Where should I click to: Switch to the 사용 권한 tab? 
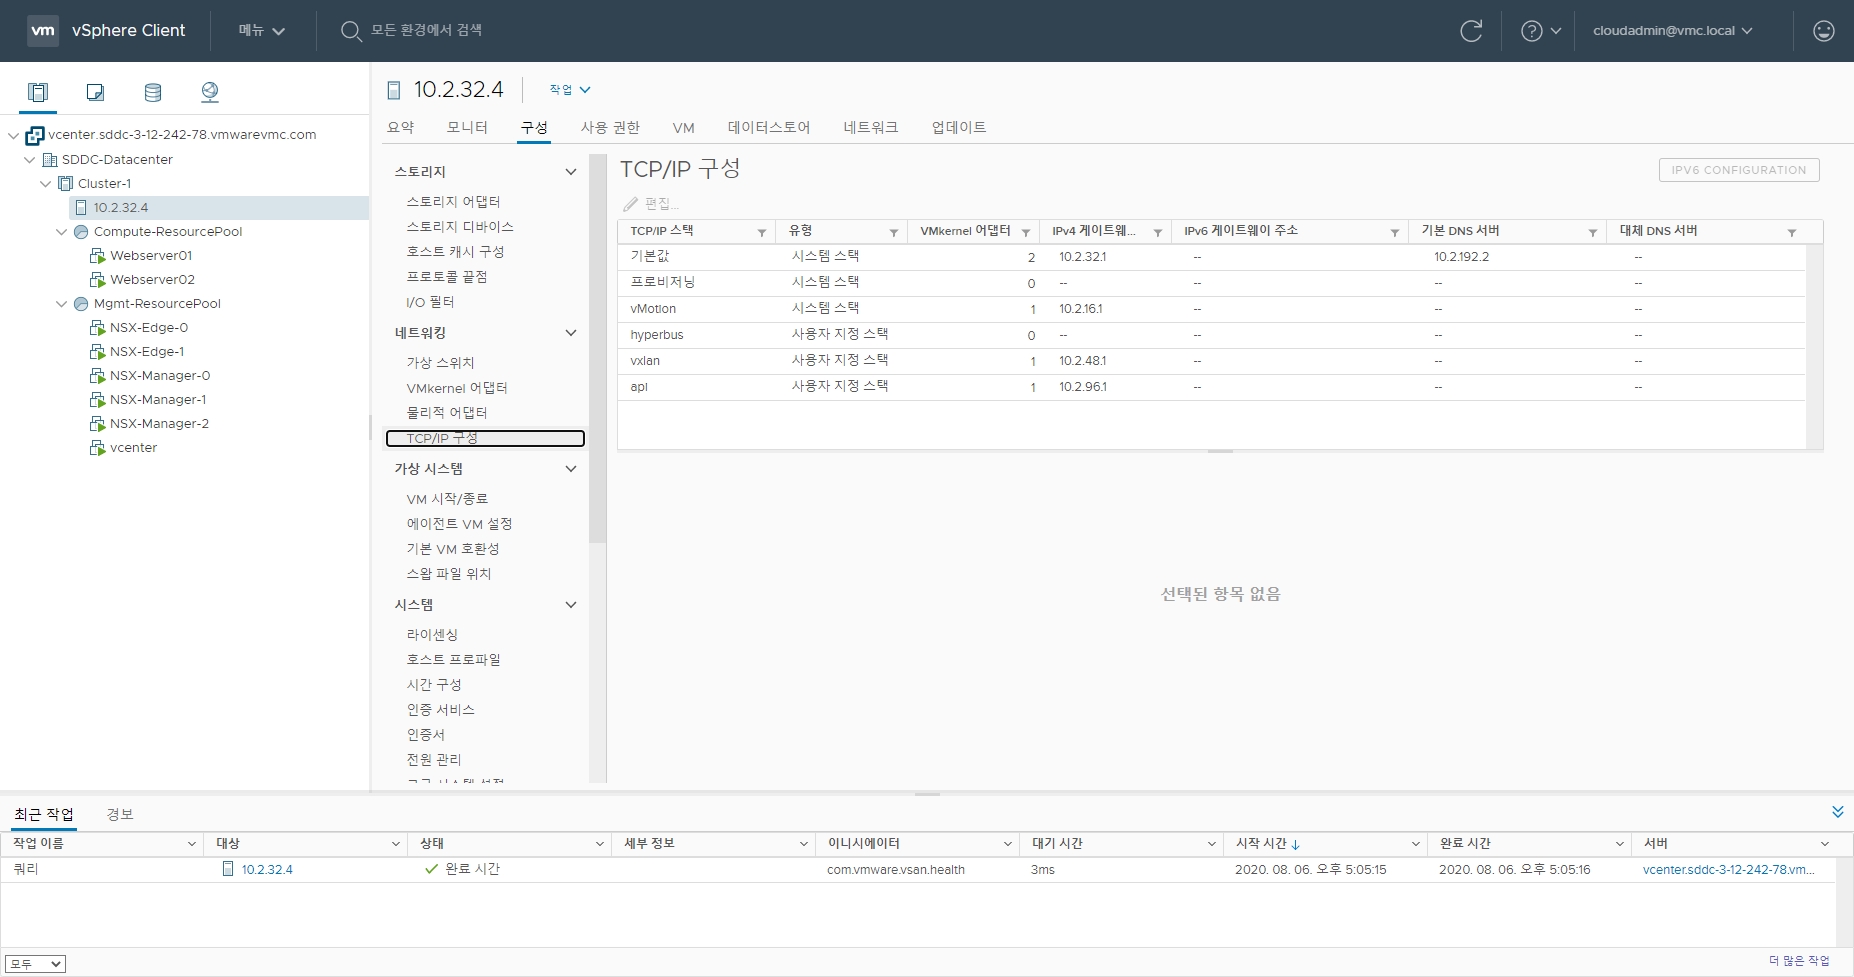(x=610, y=128)
